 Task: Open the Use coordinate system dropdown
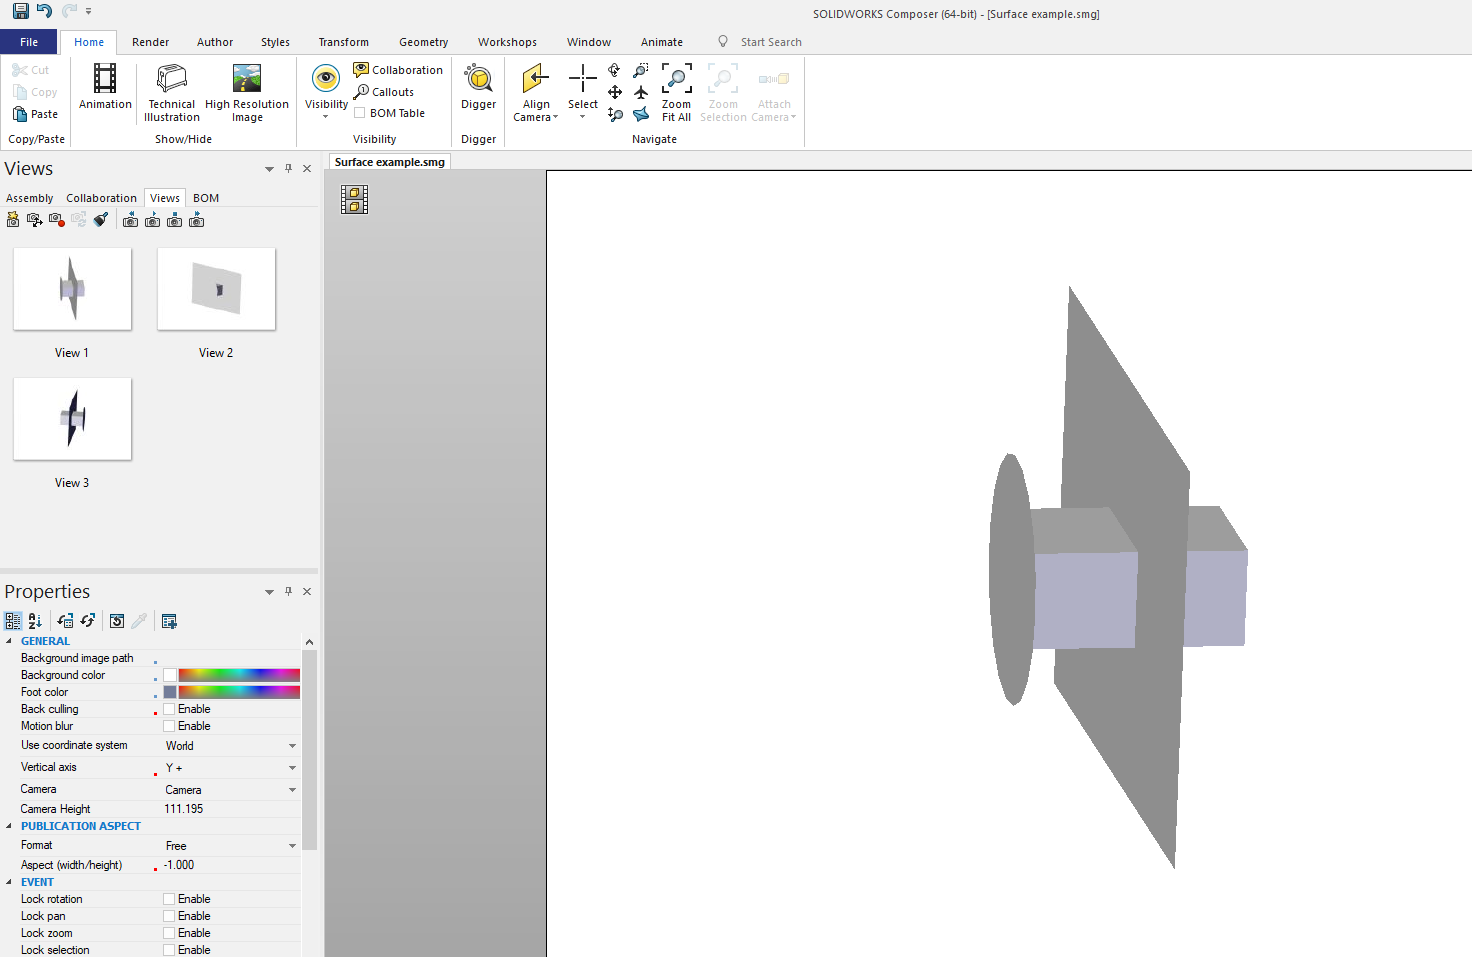(x=292, y=746)
